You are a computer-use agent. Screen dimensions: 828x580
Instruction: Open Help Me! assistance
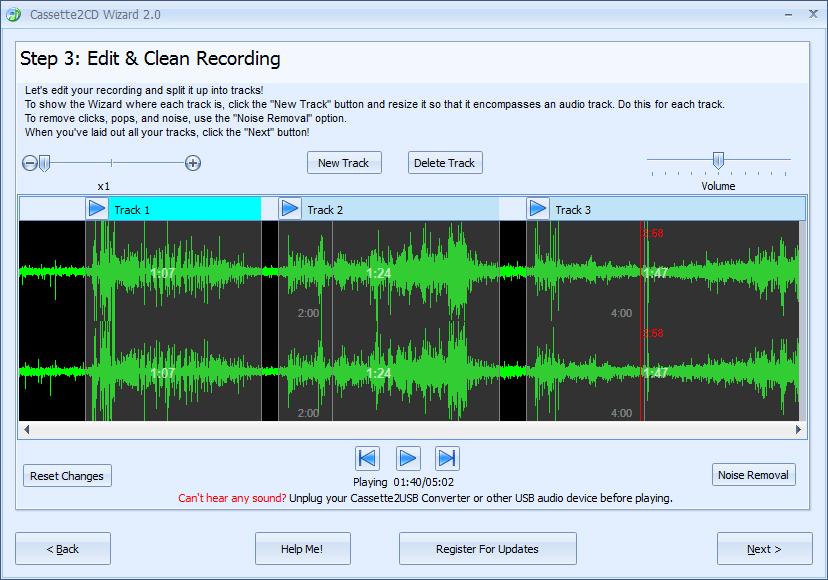(302, 548)
